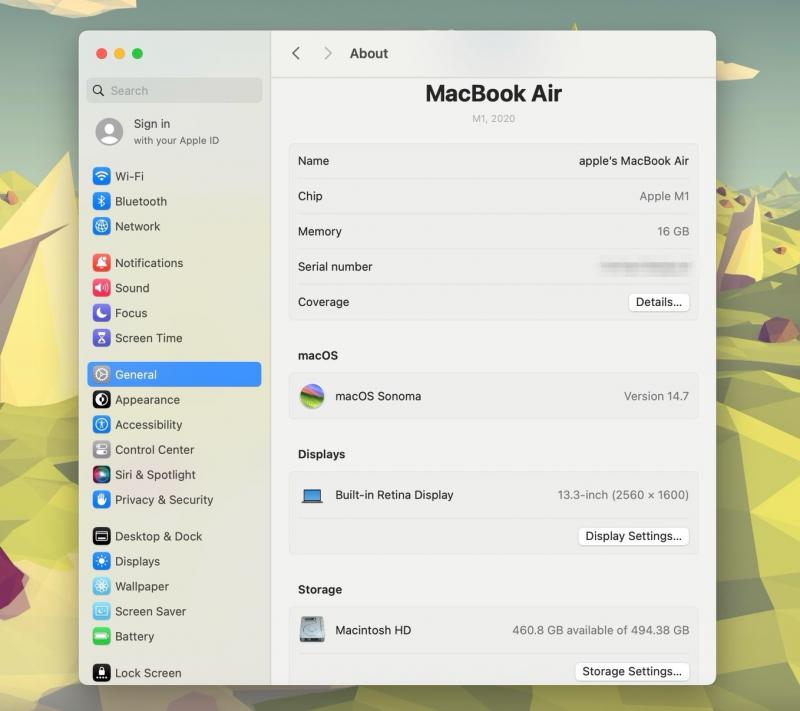Viewport: 800px width, 711px height.
Task: Click '460.8 GB available of 494.38 GB'
Action: click(x=601, y=630)
